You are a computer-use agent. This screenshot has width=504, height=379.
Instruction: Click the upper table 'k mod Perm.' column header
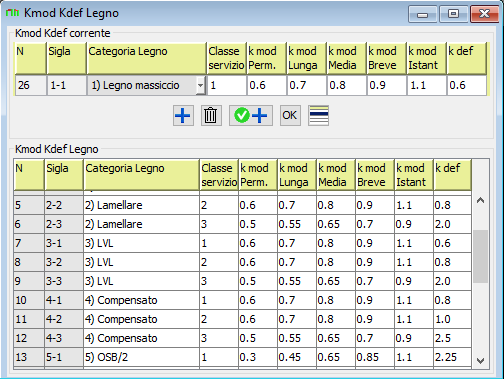click(x=267, y=58)
